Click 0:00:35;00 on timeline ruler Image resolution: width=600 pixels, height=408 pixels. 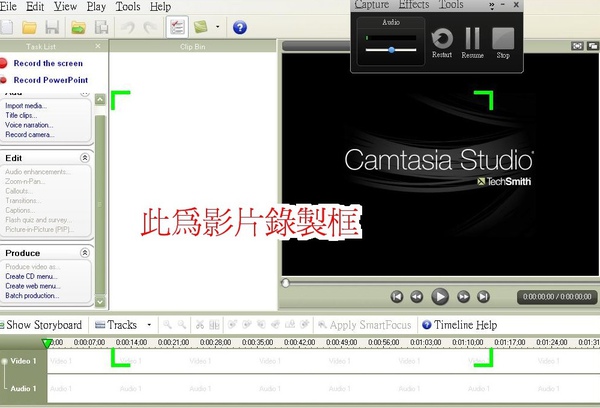coord(257,342)
